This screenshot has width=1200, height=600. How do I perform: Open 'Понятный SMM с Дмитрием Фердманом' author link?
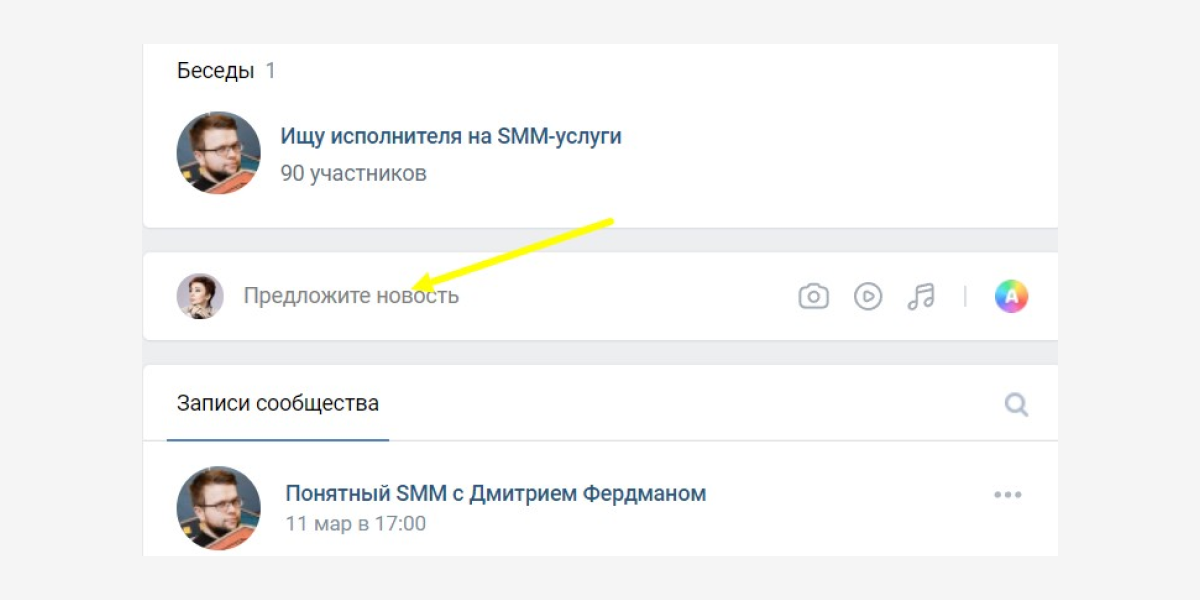click(x=495, y=493)
